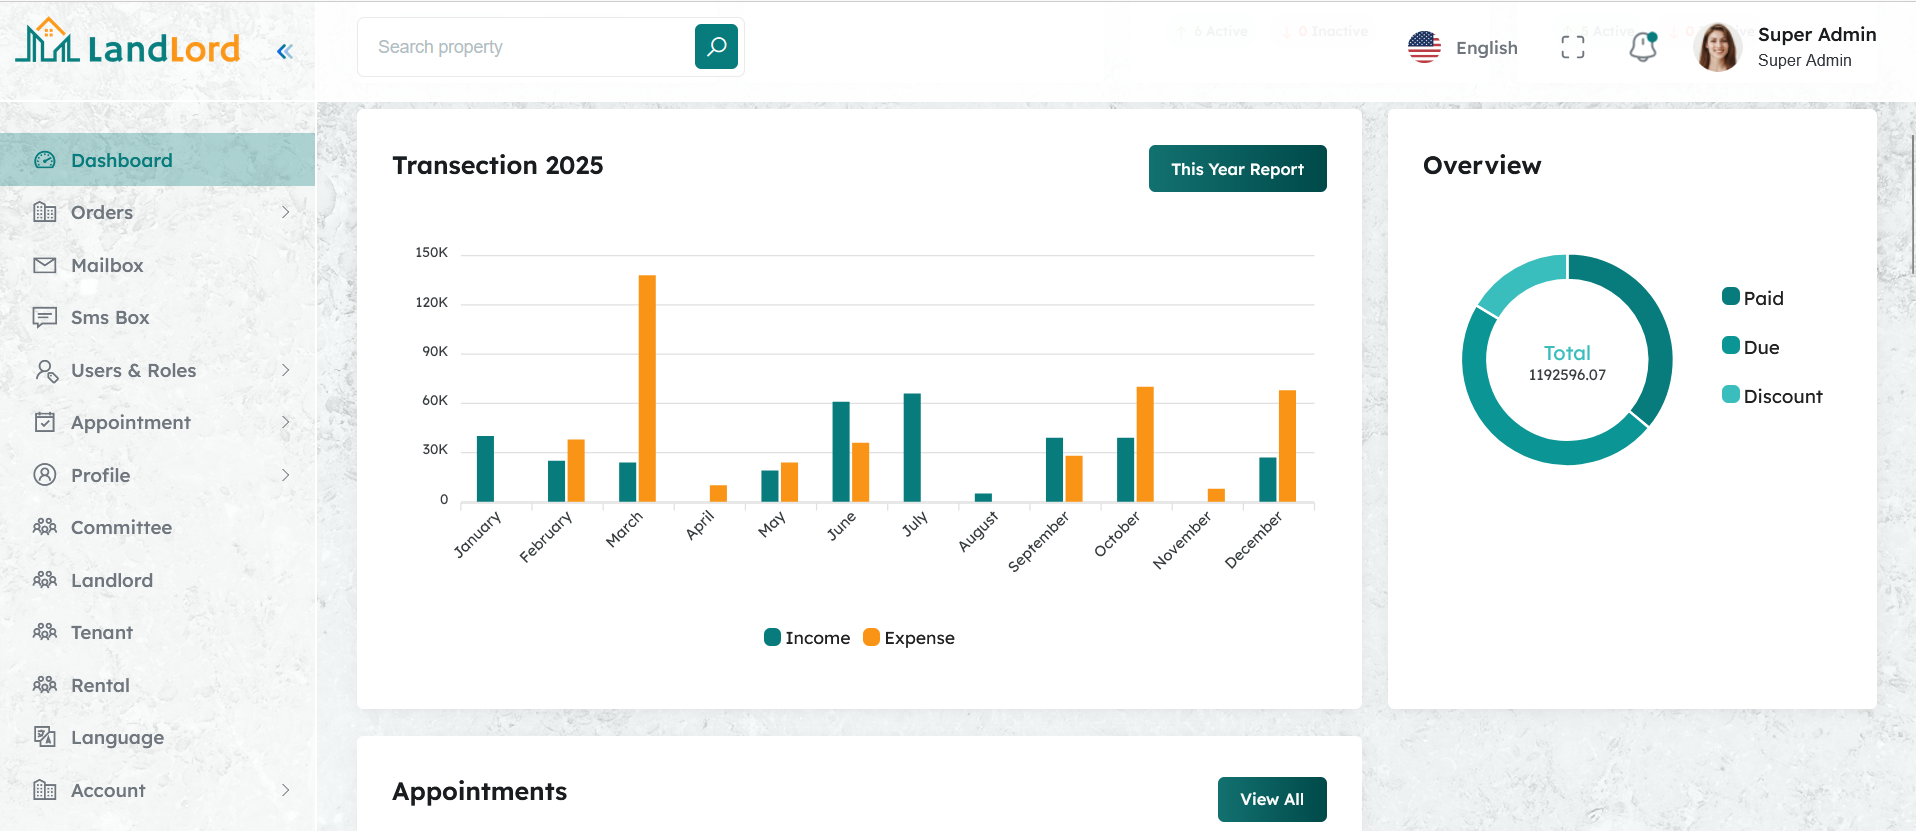Open the notifications bell
This screenshot has height=831, width=1916.
1642,47
